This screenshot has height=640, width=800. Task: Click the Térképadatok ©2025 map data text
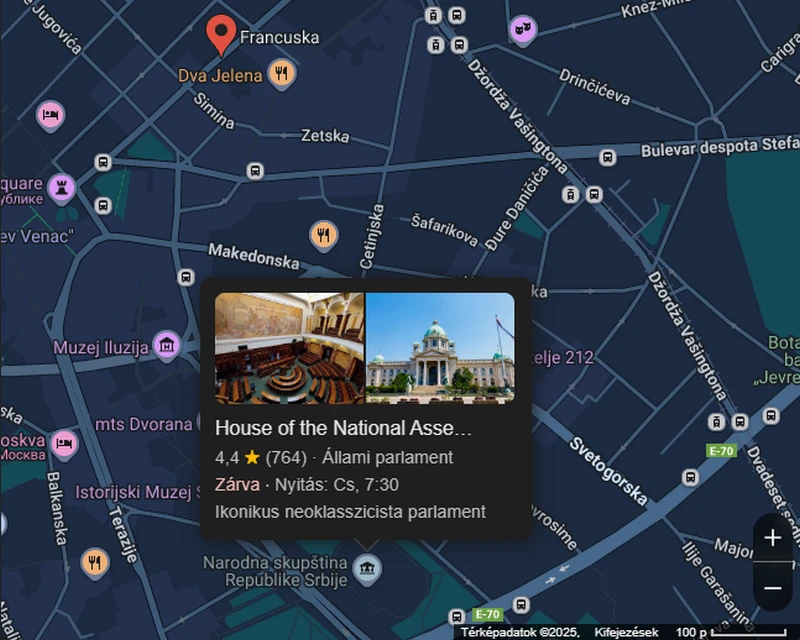520,633
